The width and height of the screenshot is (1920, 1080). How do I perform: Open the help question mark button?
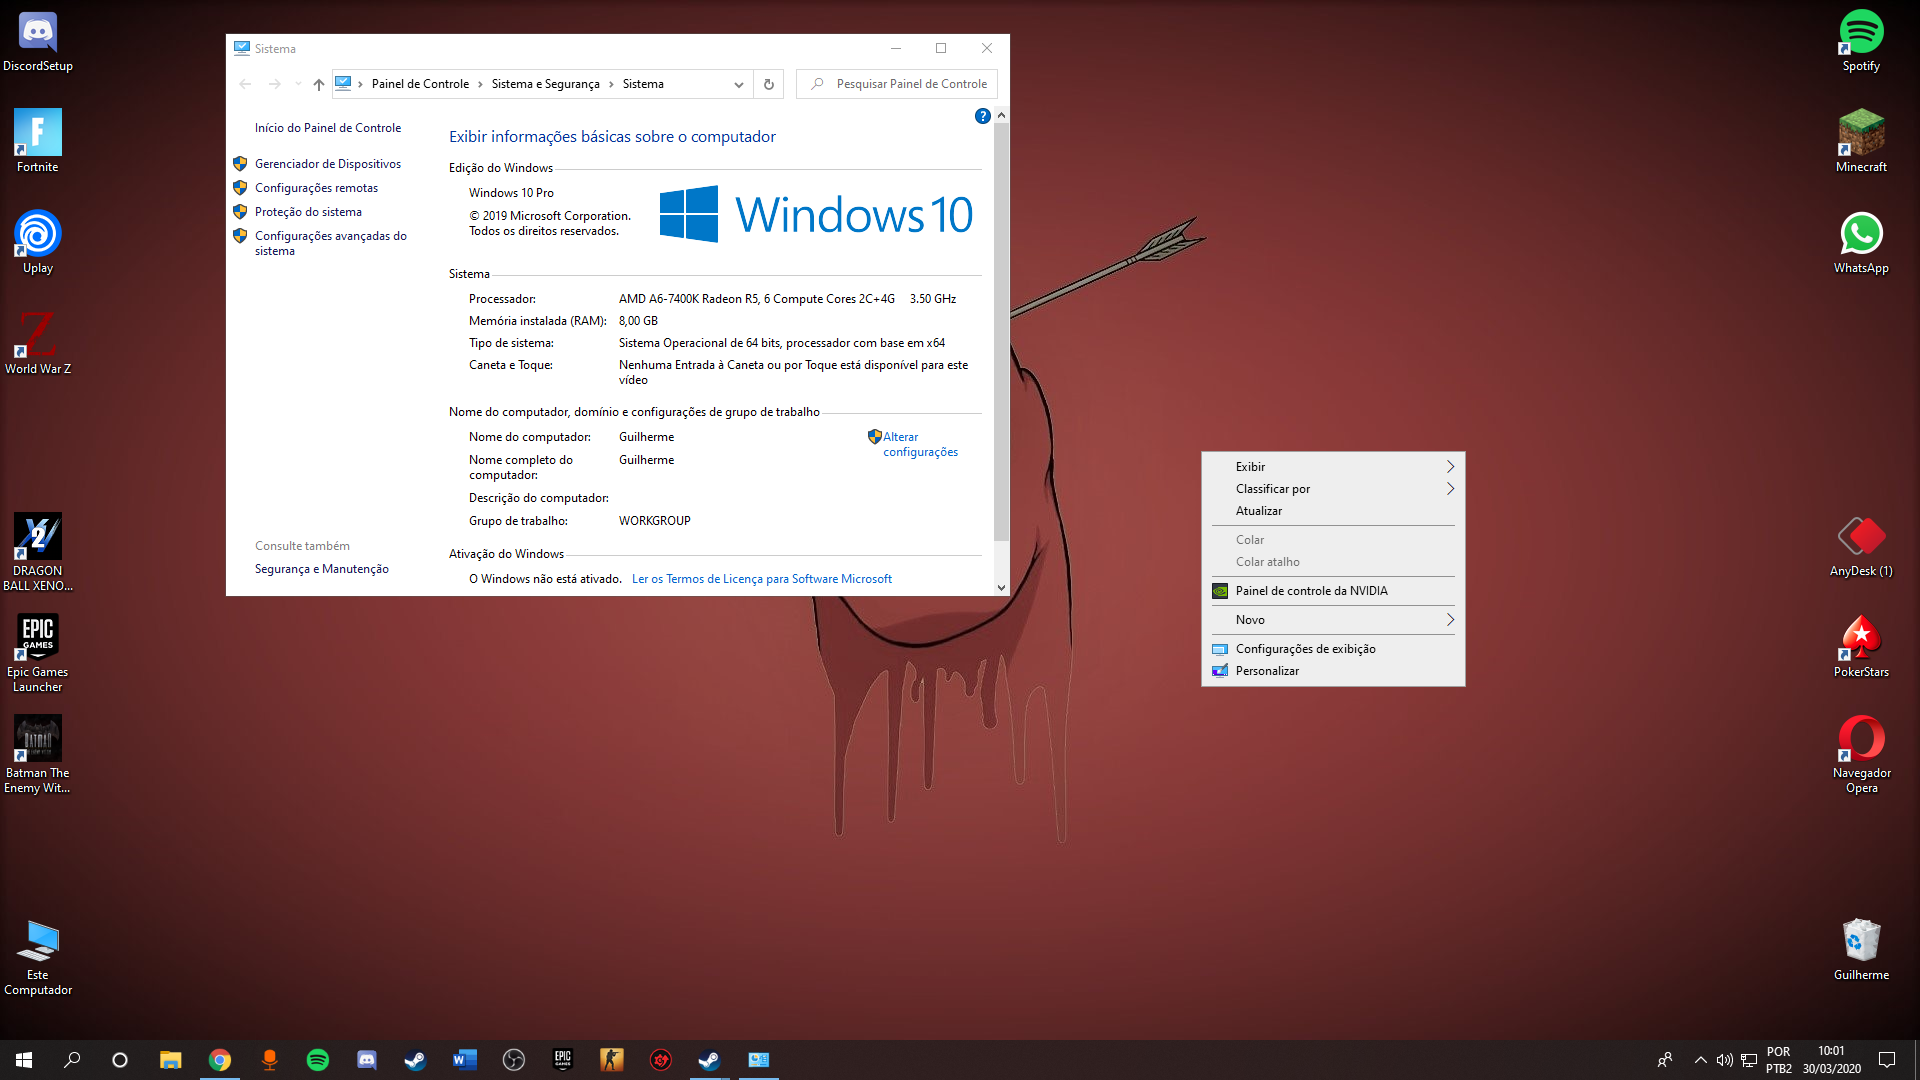pos(982,116)
